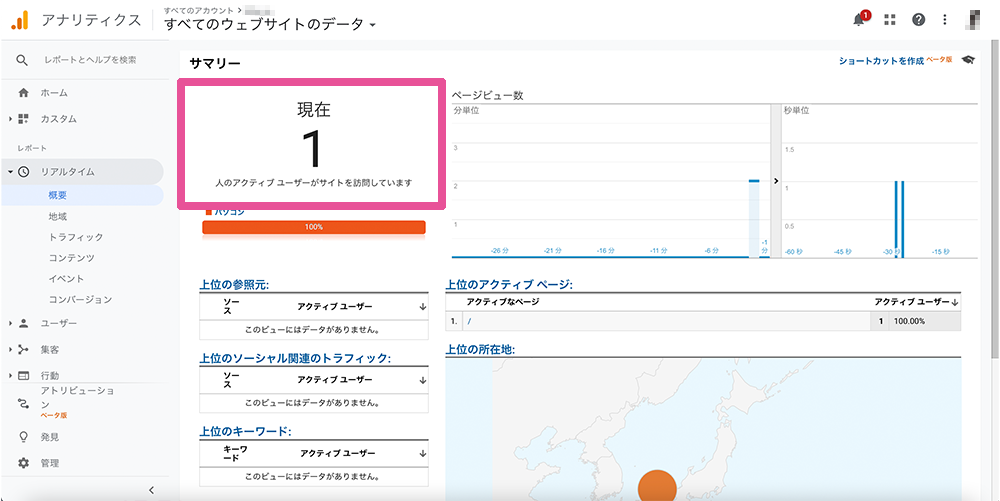
Task: Select トラフィック in the Realtime menu
Action: coord(76,237)
